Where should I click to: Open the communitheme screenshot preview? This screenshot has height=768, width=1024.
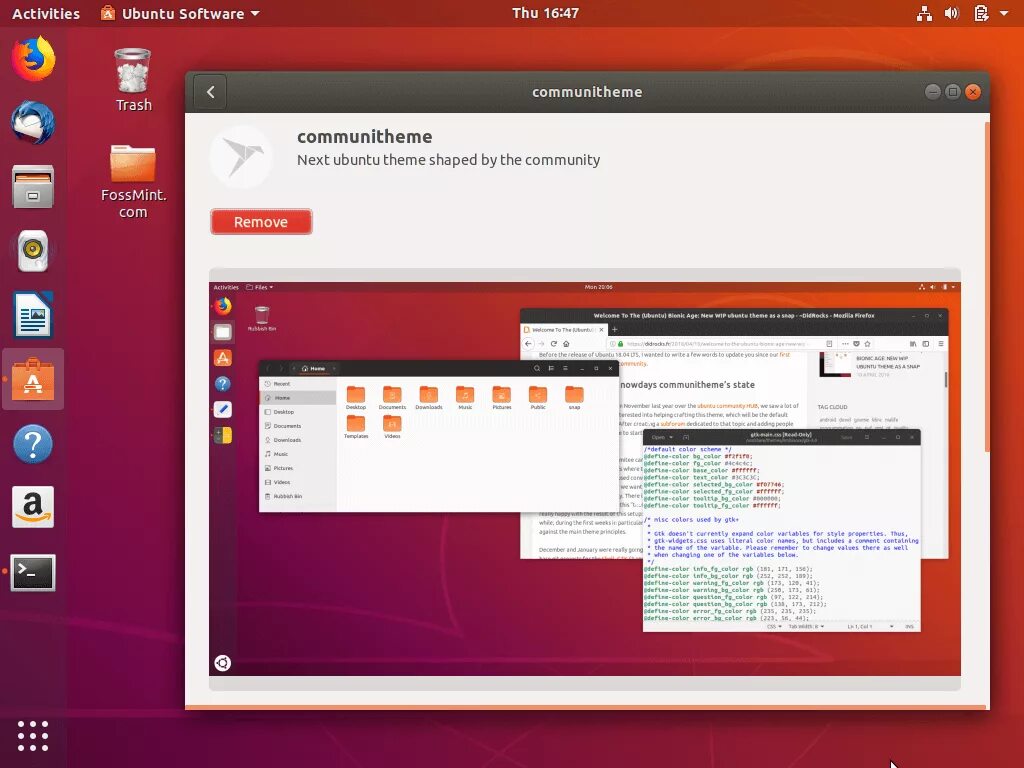pos(584,479)
